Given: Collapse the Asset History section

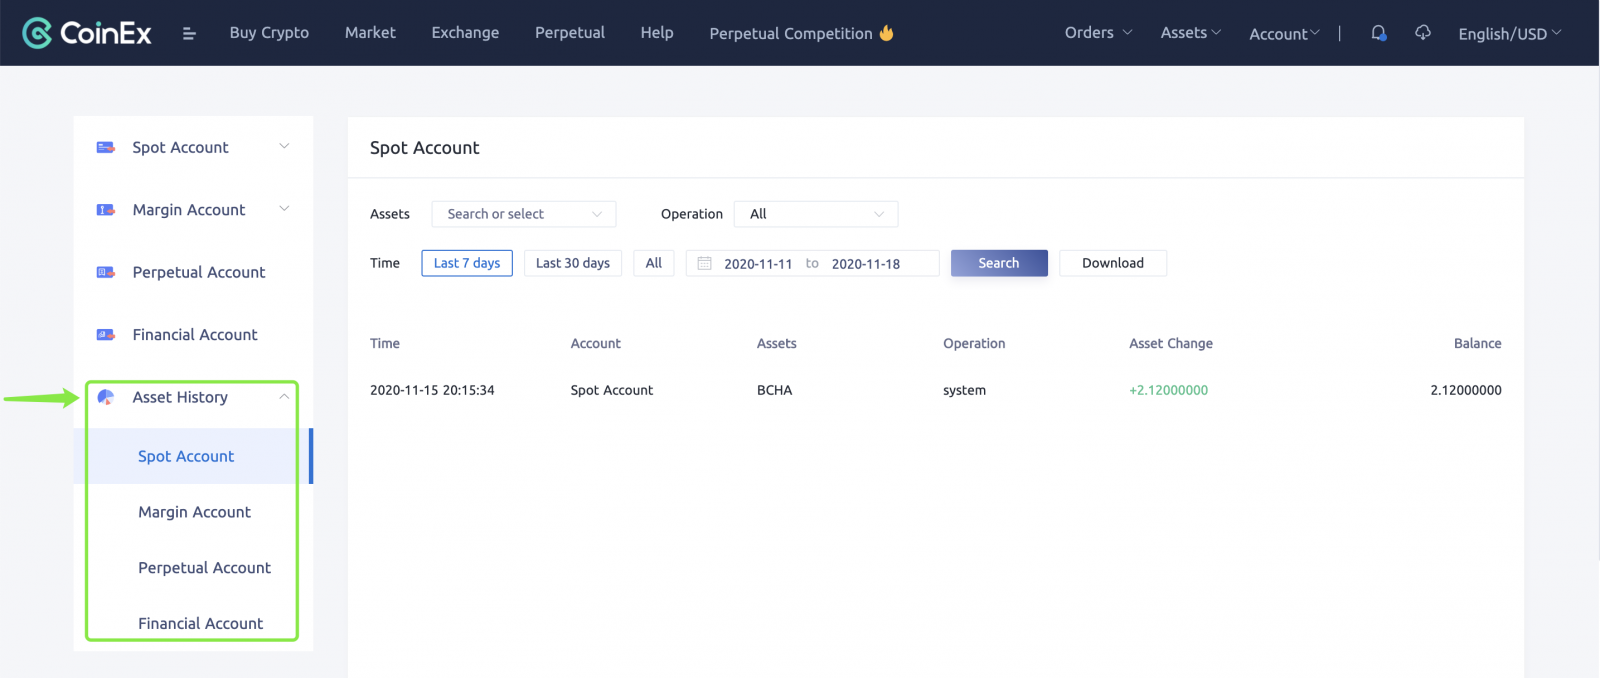Looking at the screenshot, I should click(284, 397).
